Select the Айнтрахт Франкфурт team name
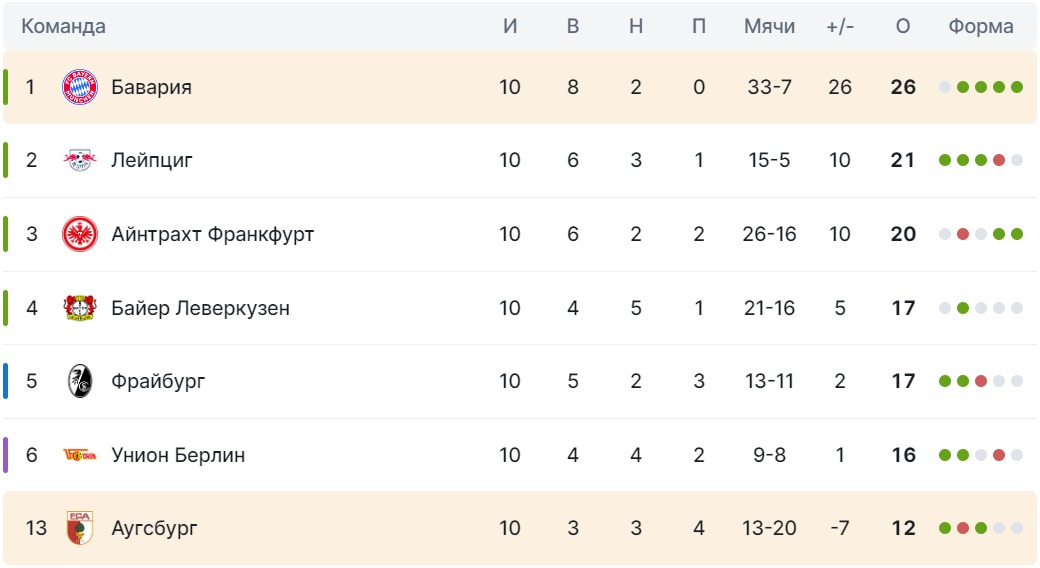1040x568 pixels. (212, 234)
